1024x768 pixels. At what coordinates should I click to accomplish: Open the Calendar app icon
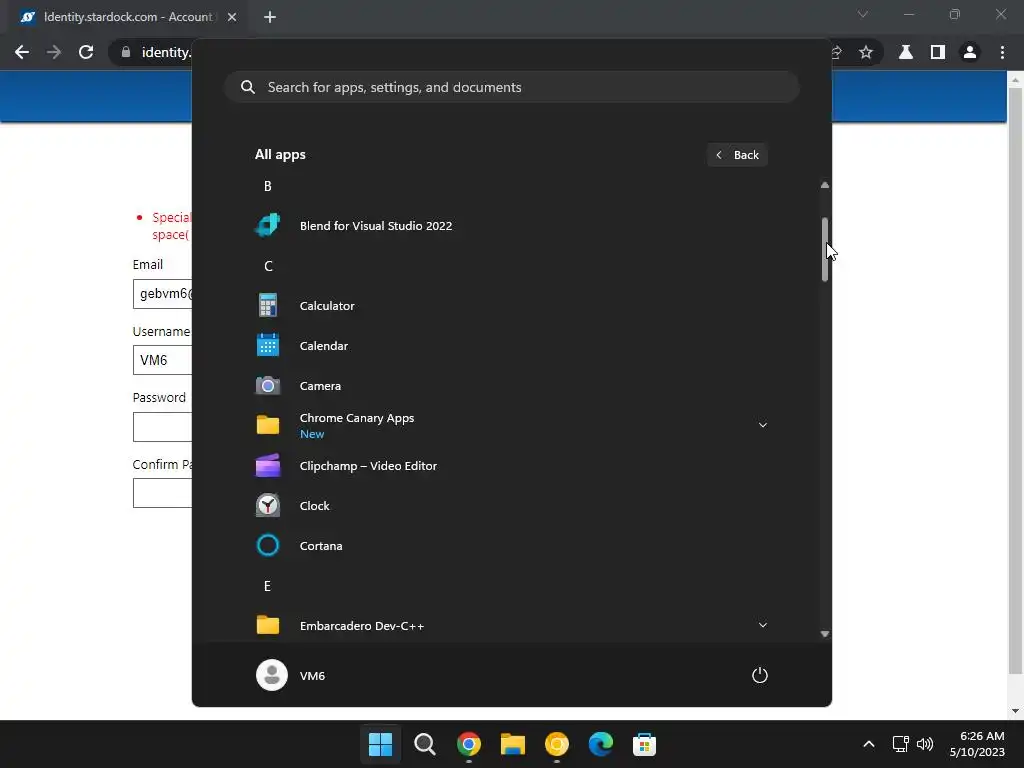(268, 345)
